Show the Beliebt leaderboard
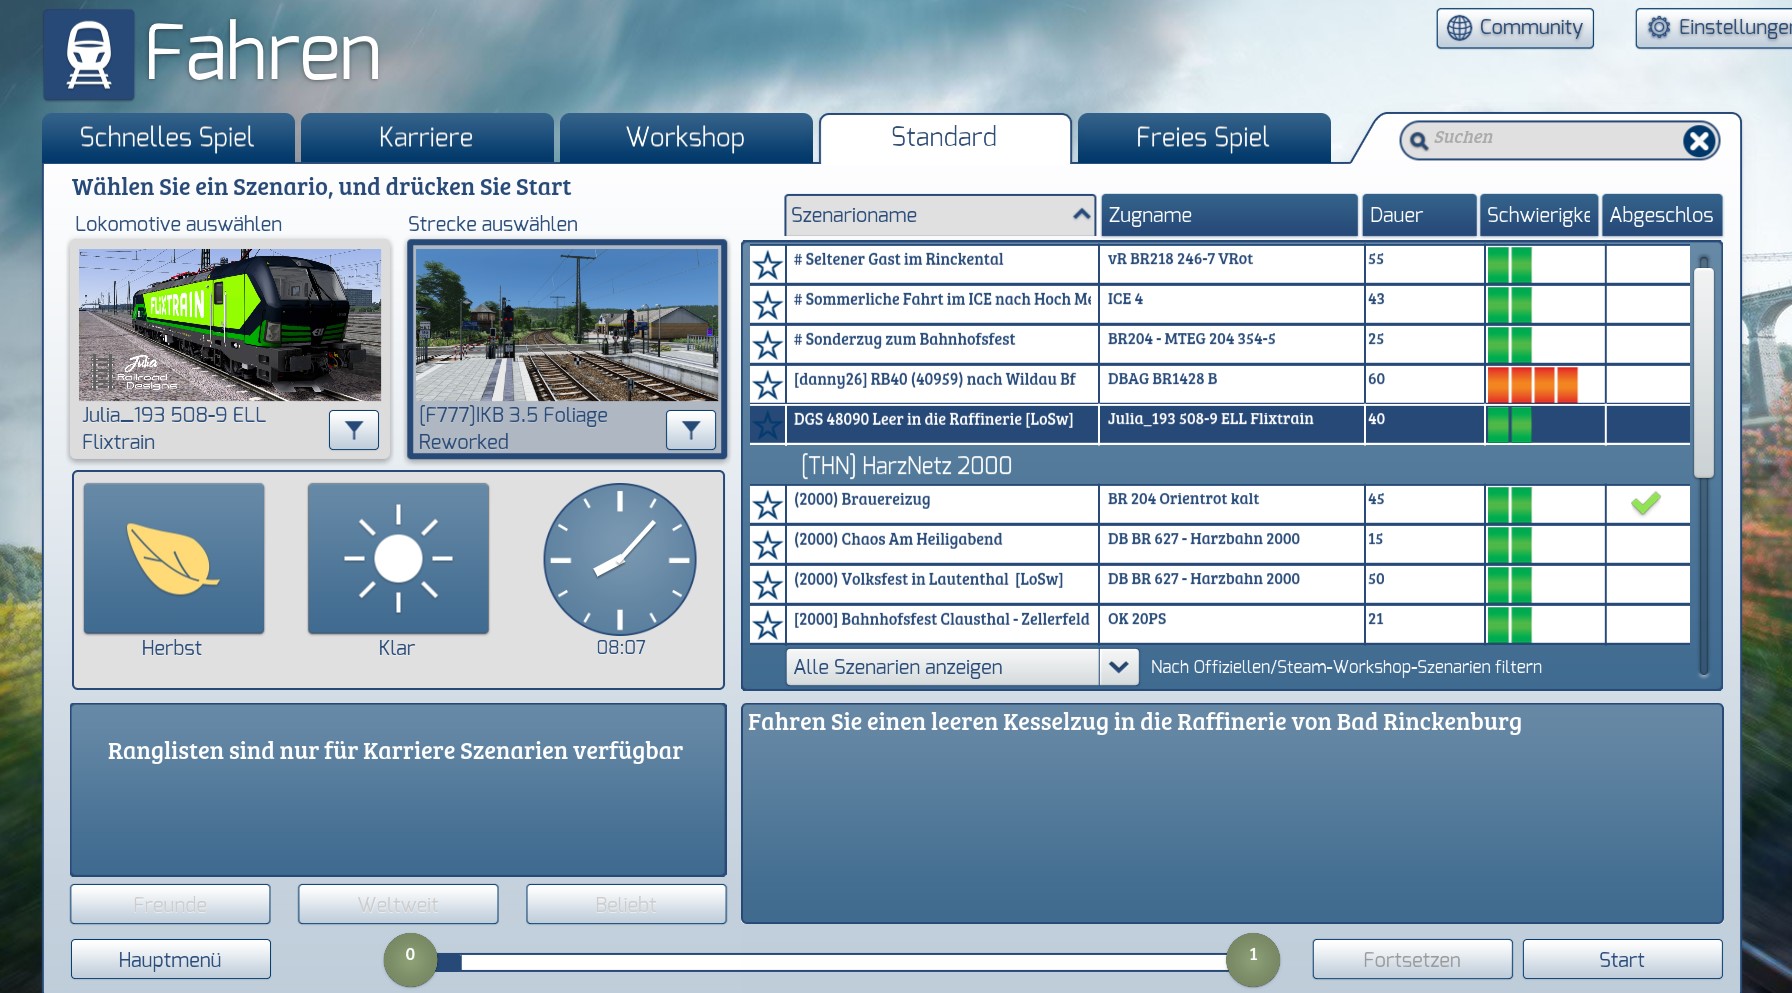This screenshot has height=993, width=1792. pyautogui.click(x=626, y=905)
